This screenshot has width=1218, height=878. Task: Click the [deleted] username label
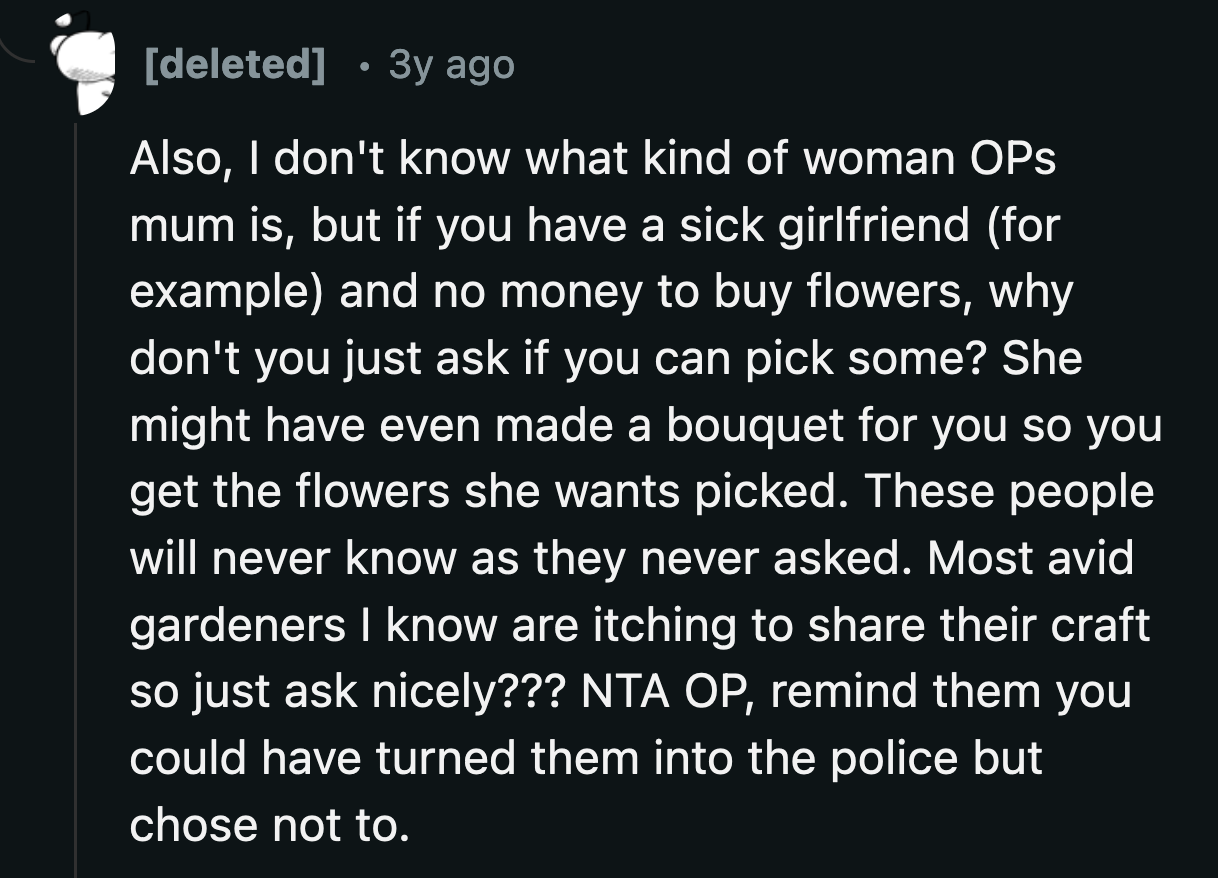point(235,65)
